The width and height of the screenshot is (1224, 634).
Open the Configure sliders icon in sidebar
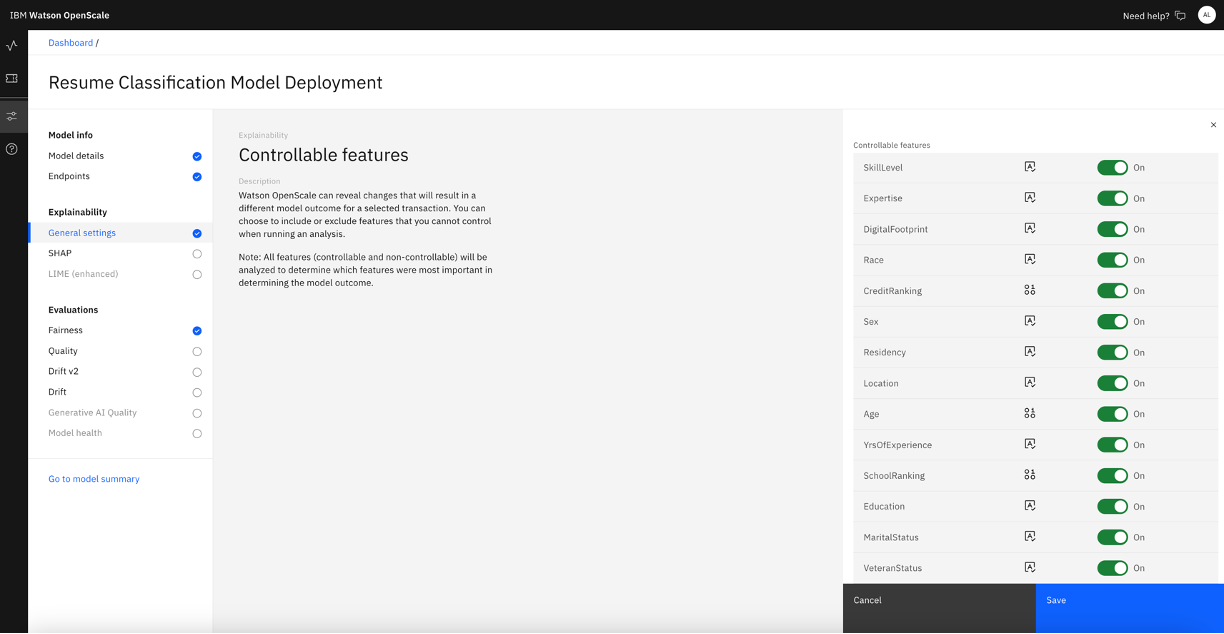point(12,117)
